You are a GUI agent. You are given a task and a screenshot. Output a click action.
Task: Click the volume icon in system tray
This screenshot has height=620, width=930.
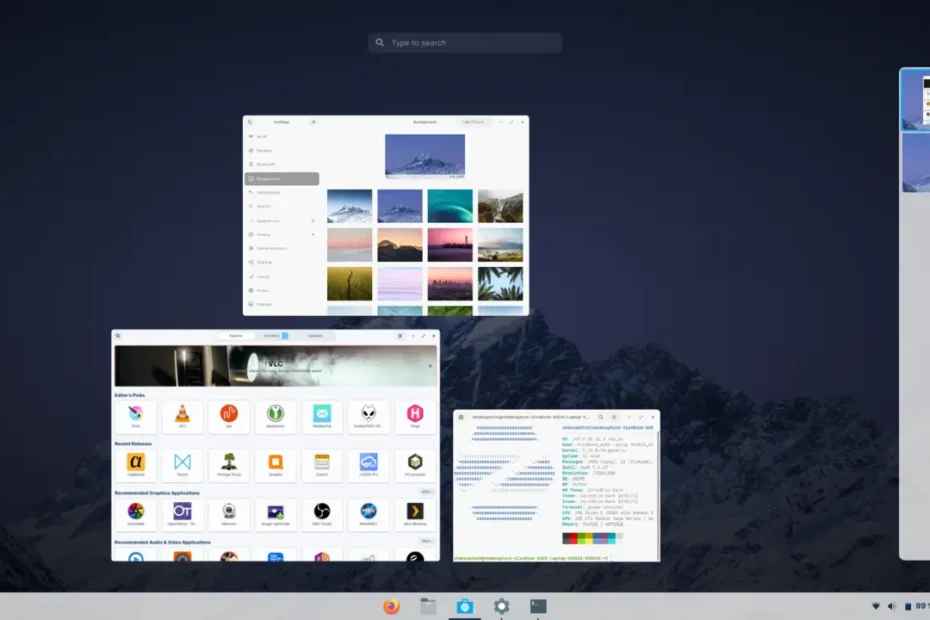click(x=891, y=606)
